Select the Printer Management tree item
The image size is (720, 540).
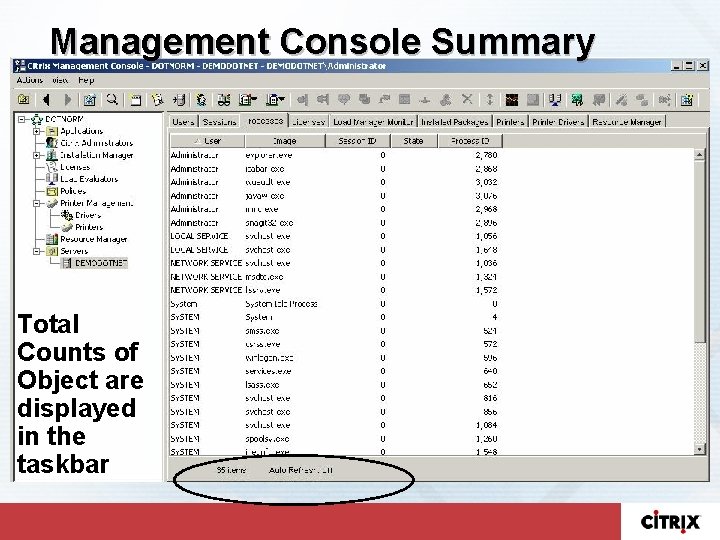[x=96, y=203]
